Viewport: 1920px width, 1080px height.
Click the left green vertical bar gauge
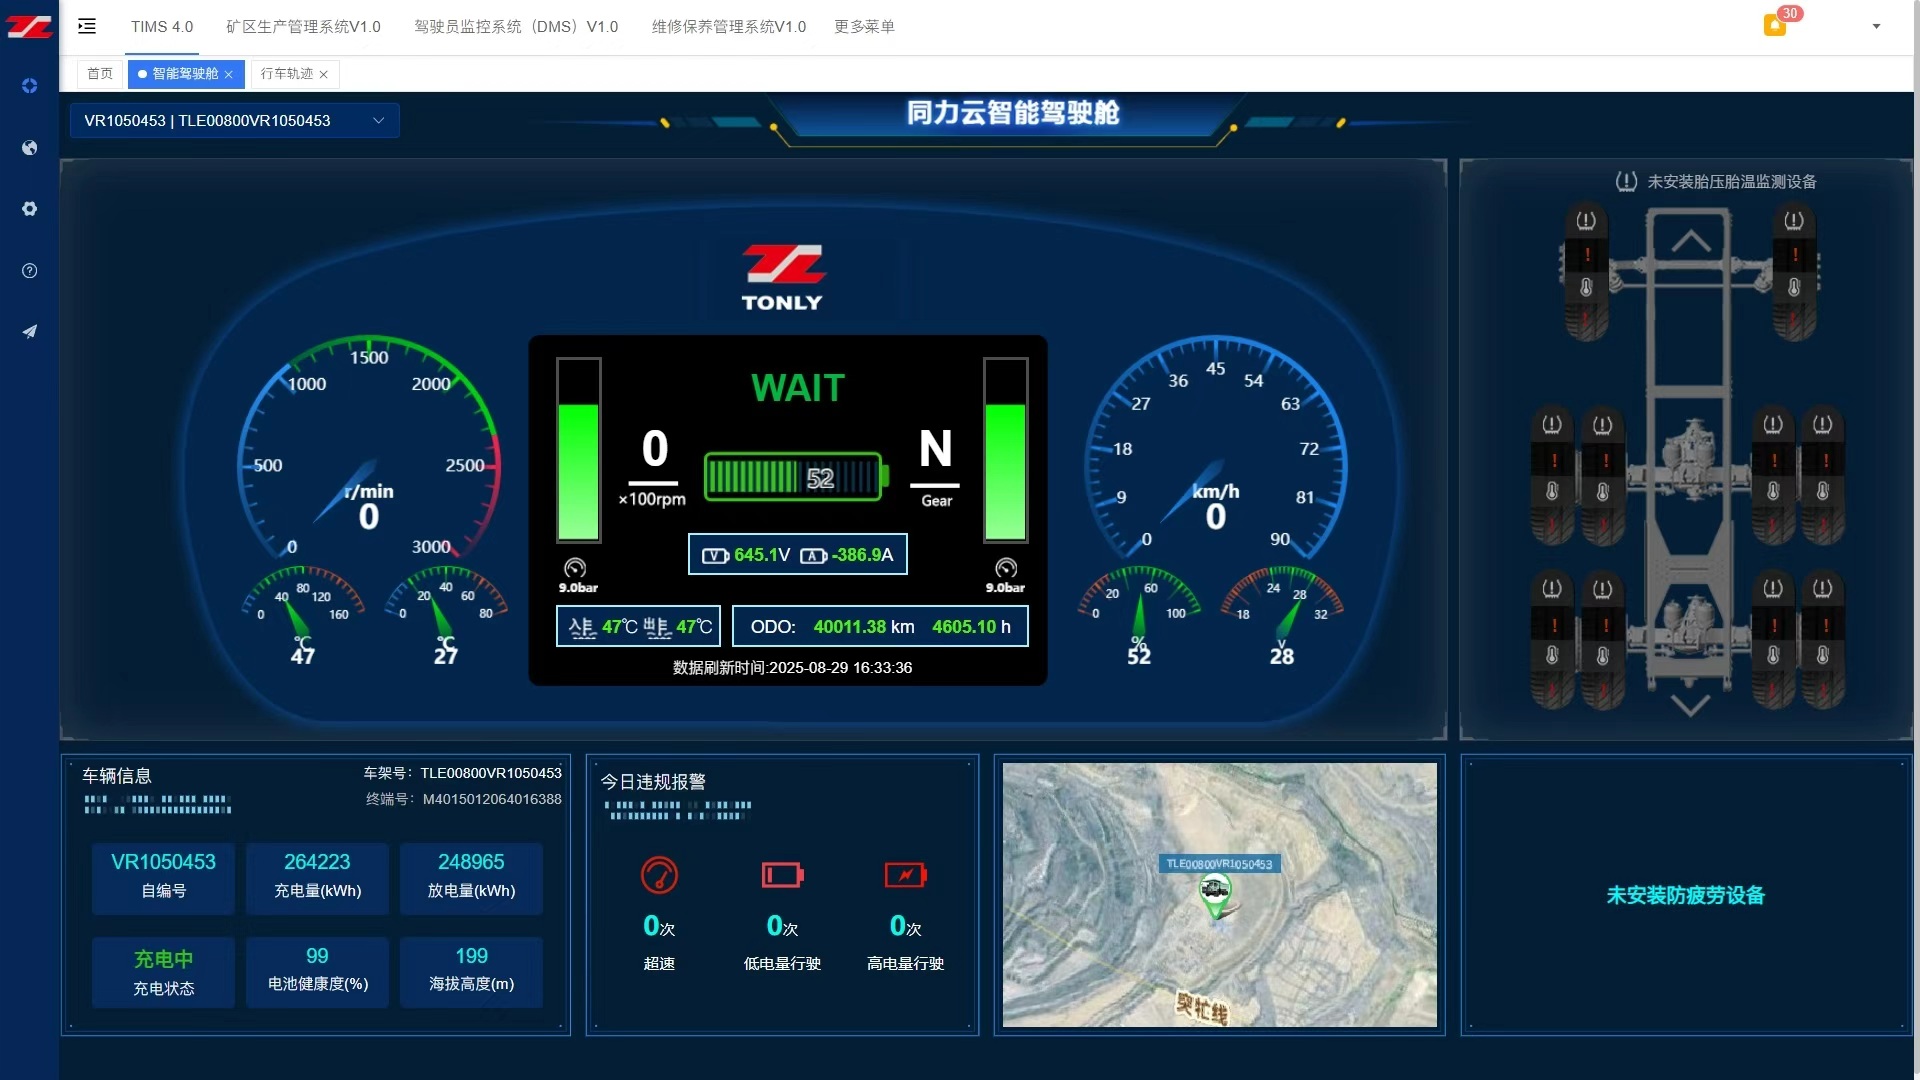pos(578,450)
